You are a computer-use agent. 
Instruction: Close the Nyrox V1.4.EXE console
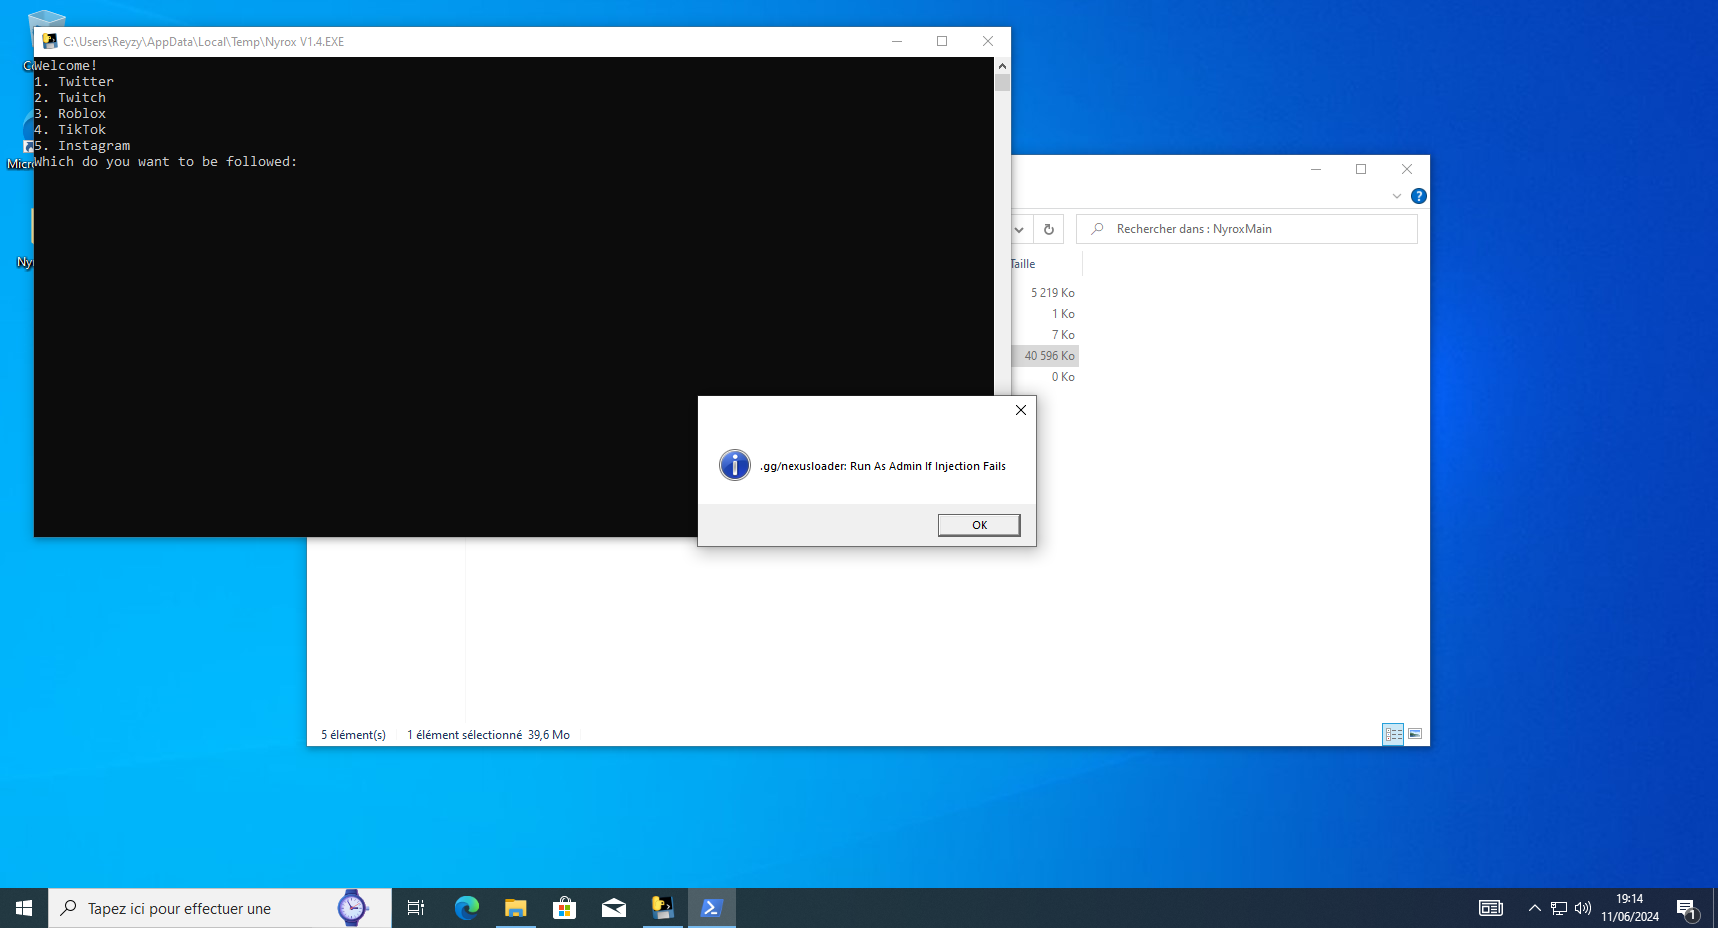[988, 41]
